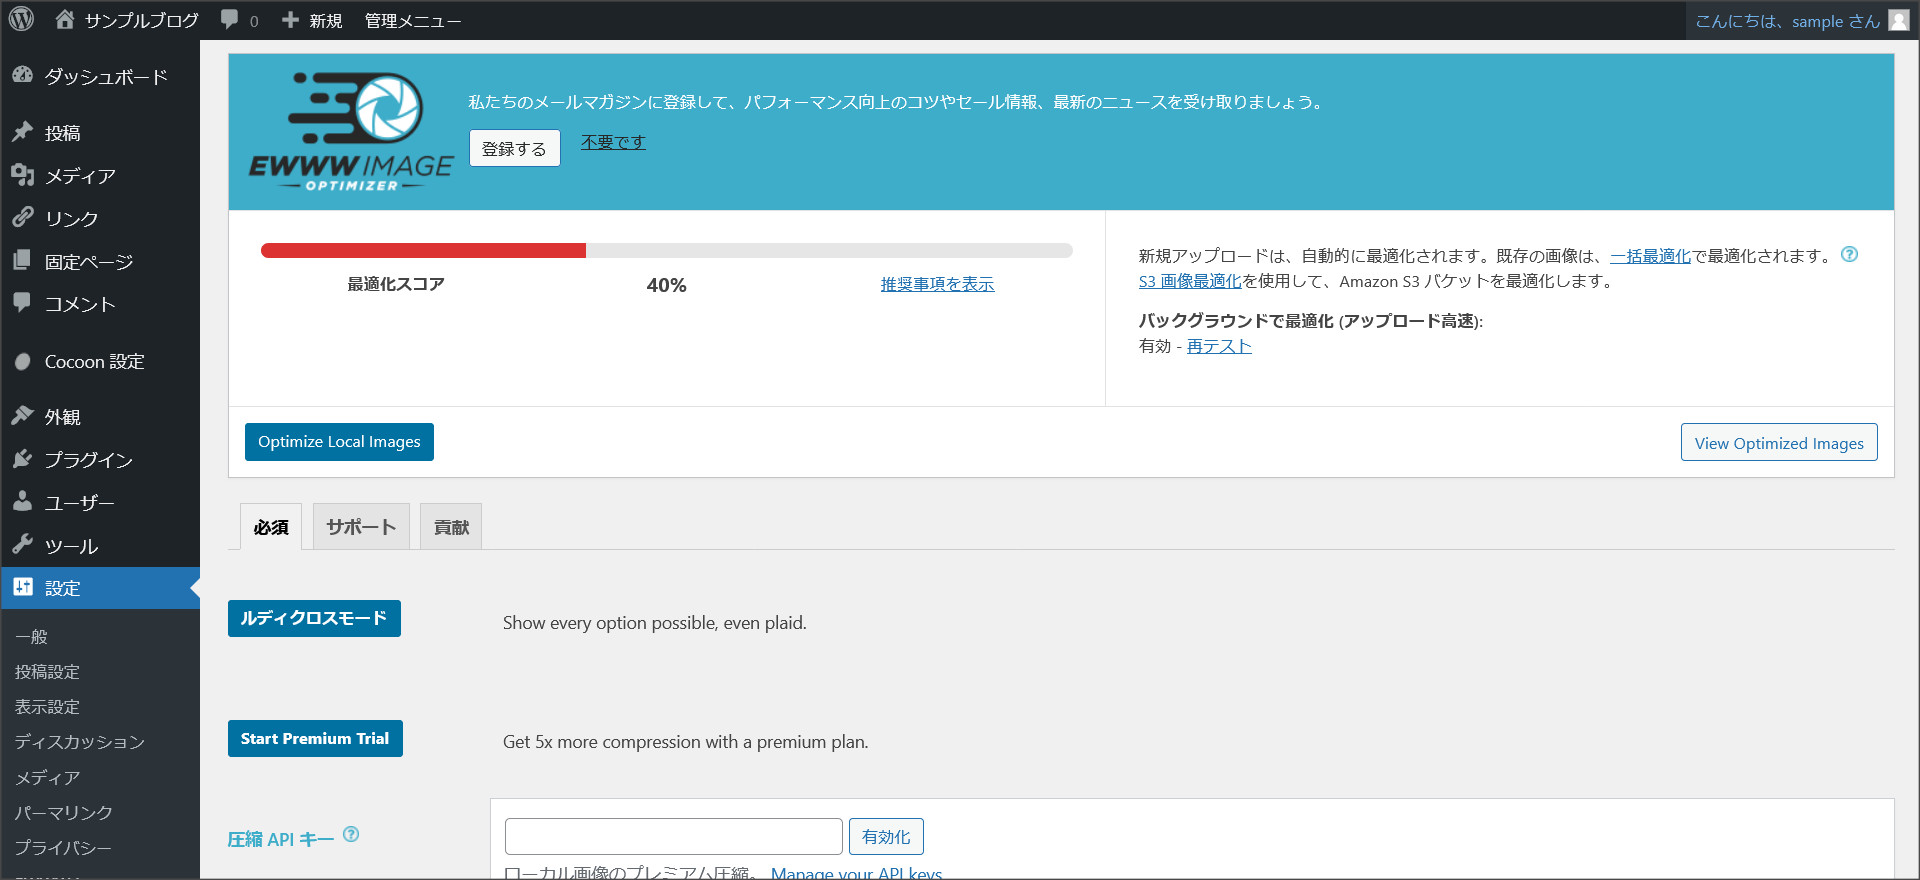
Task: Open 外観 appearance menu
Action: (62, 417)
